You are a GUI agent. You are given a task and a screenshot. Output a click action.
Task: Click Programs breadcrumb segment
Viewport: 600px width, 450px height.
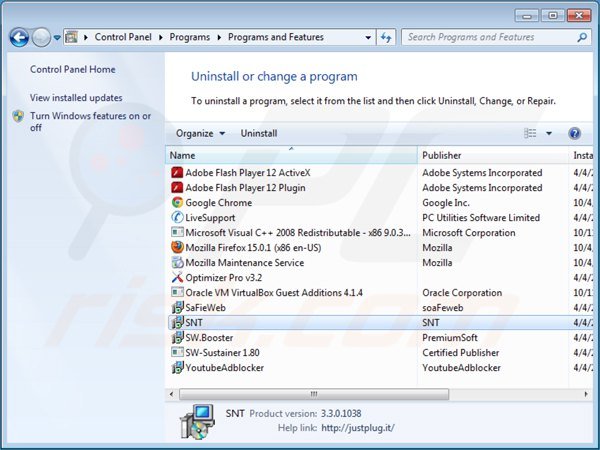click(x=189, y=37)
